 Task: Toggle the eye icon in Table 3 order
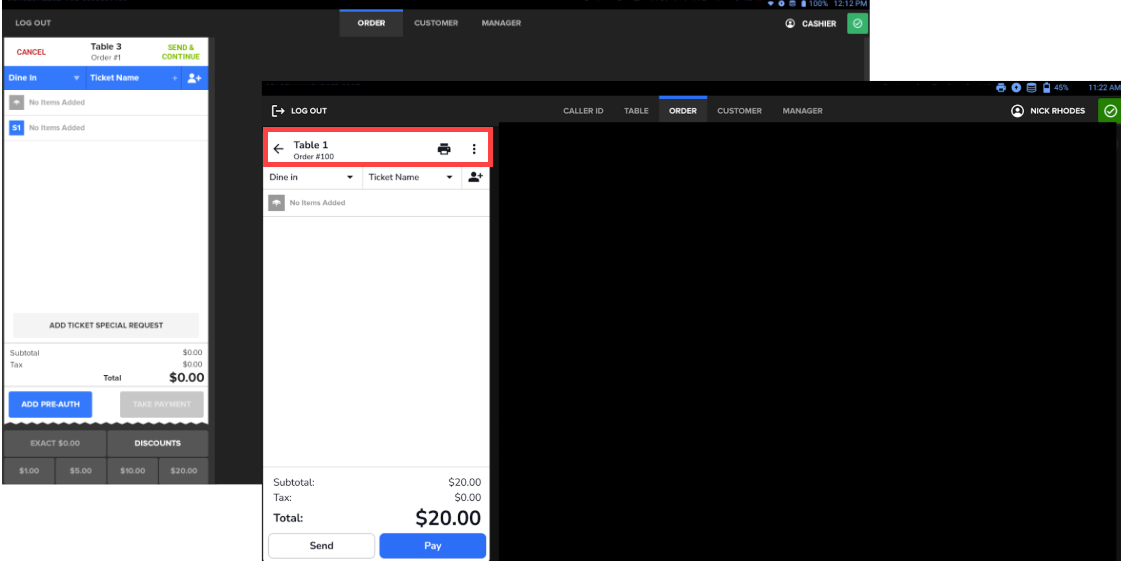(17, 102)
